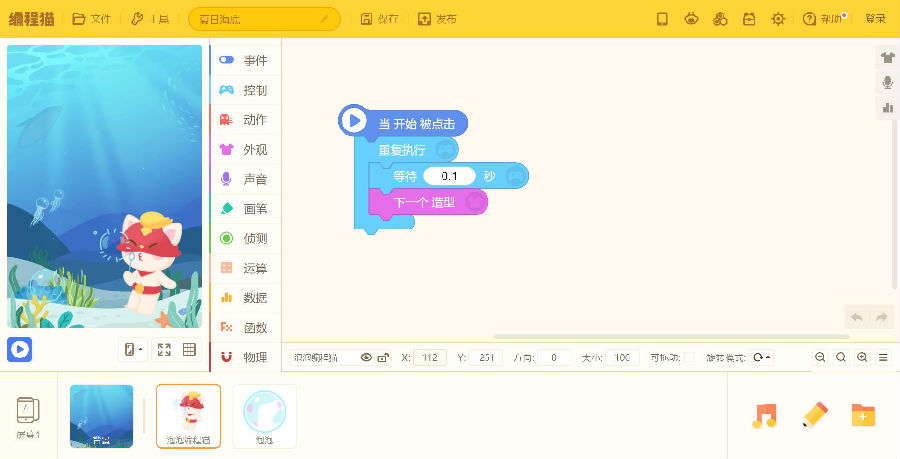This screenshot has width=900, height=459.
Task: Expand the device orientation dropdown under the stage
Action: click(132, 350)
